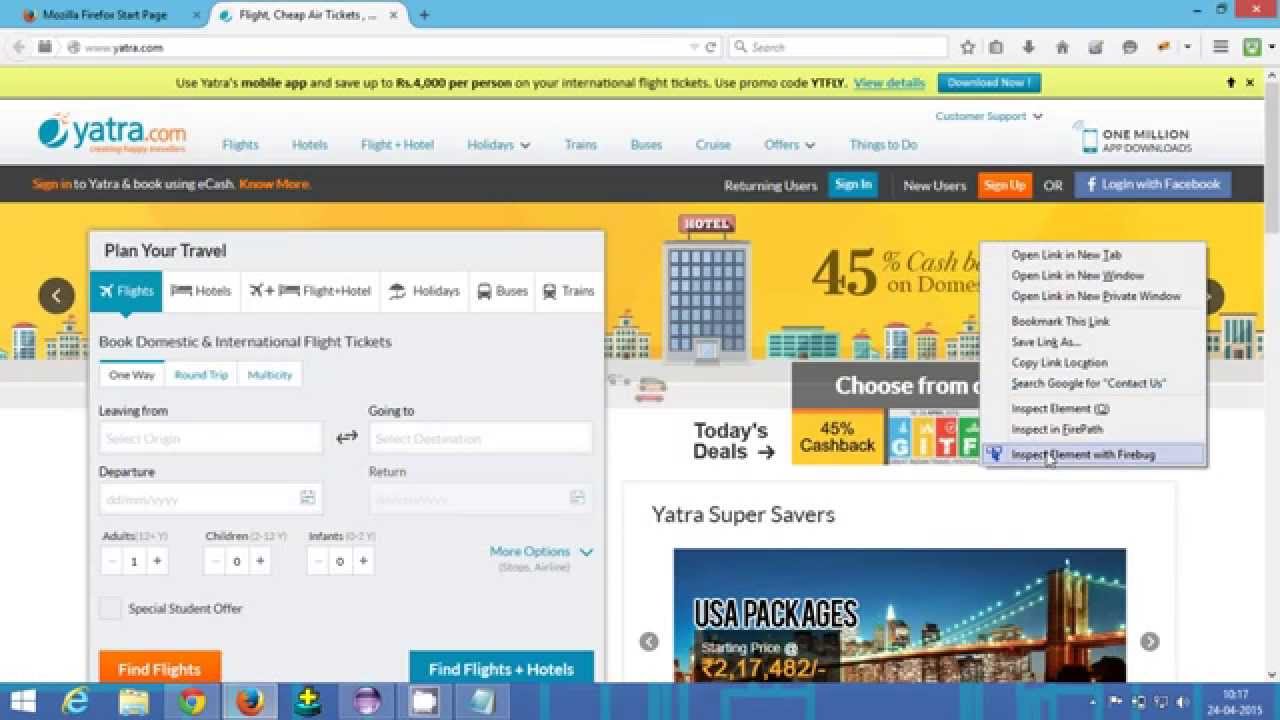1280x720 pixels.
Task: Expand More Options for flights
Action: tap(541, 551)
